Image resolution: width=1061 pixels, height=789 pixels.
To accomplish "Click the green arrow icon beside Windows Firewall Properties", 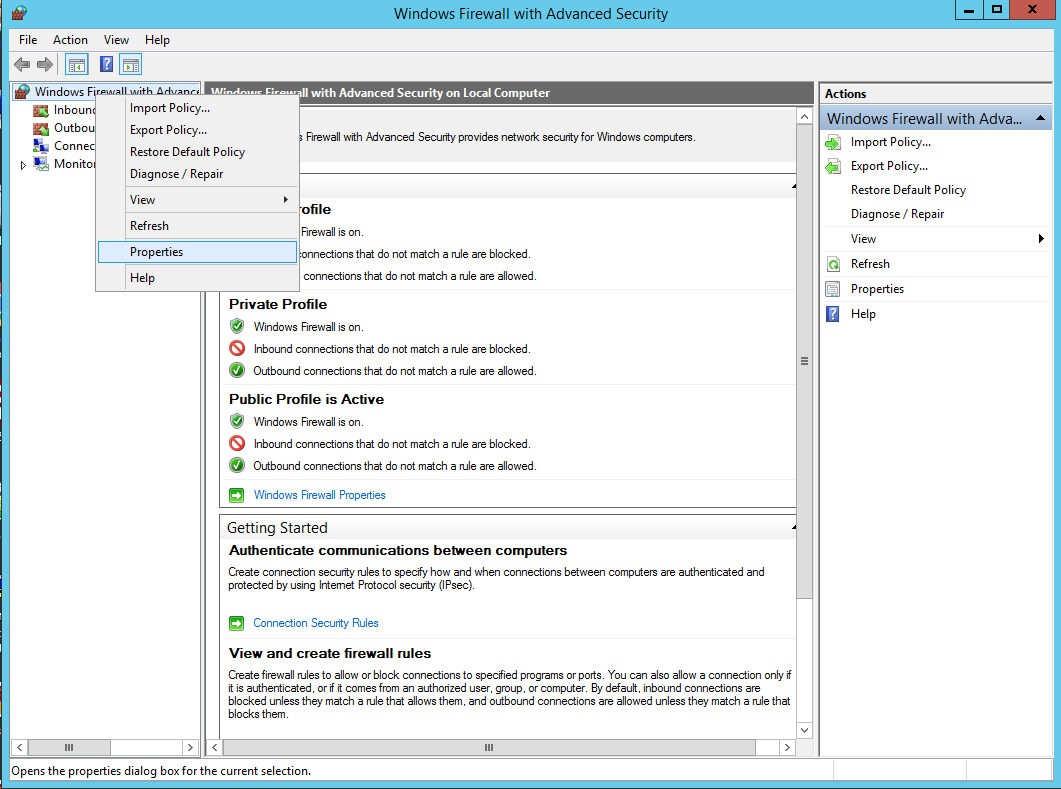I will coord(236,495).
